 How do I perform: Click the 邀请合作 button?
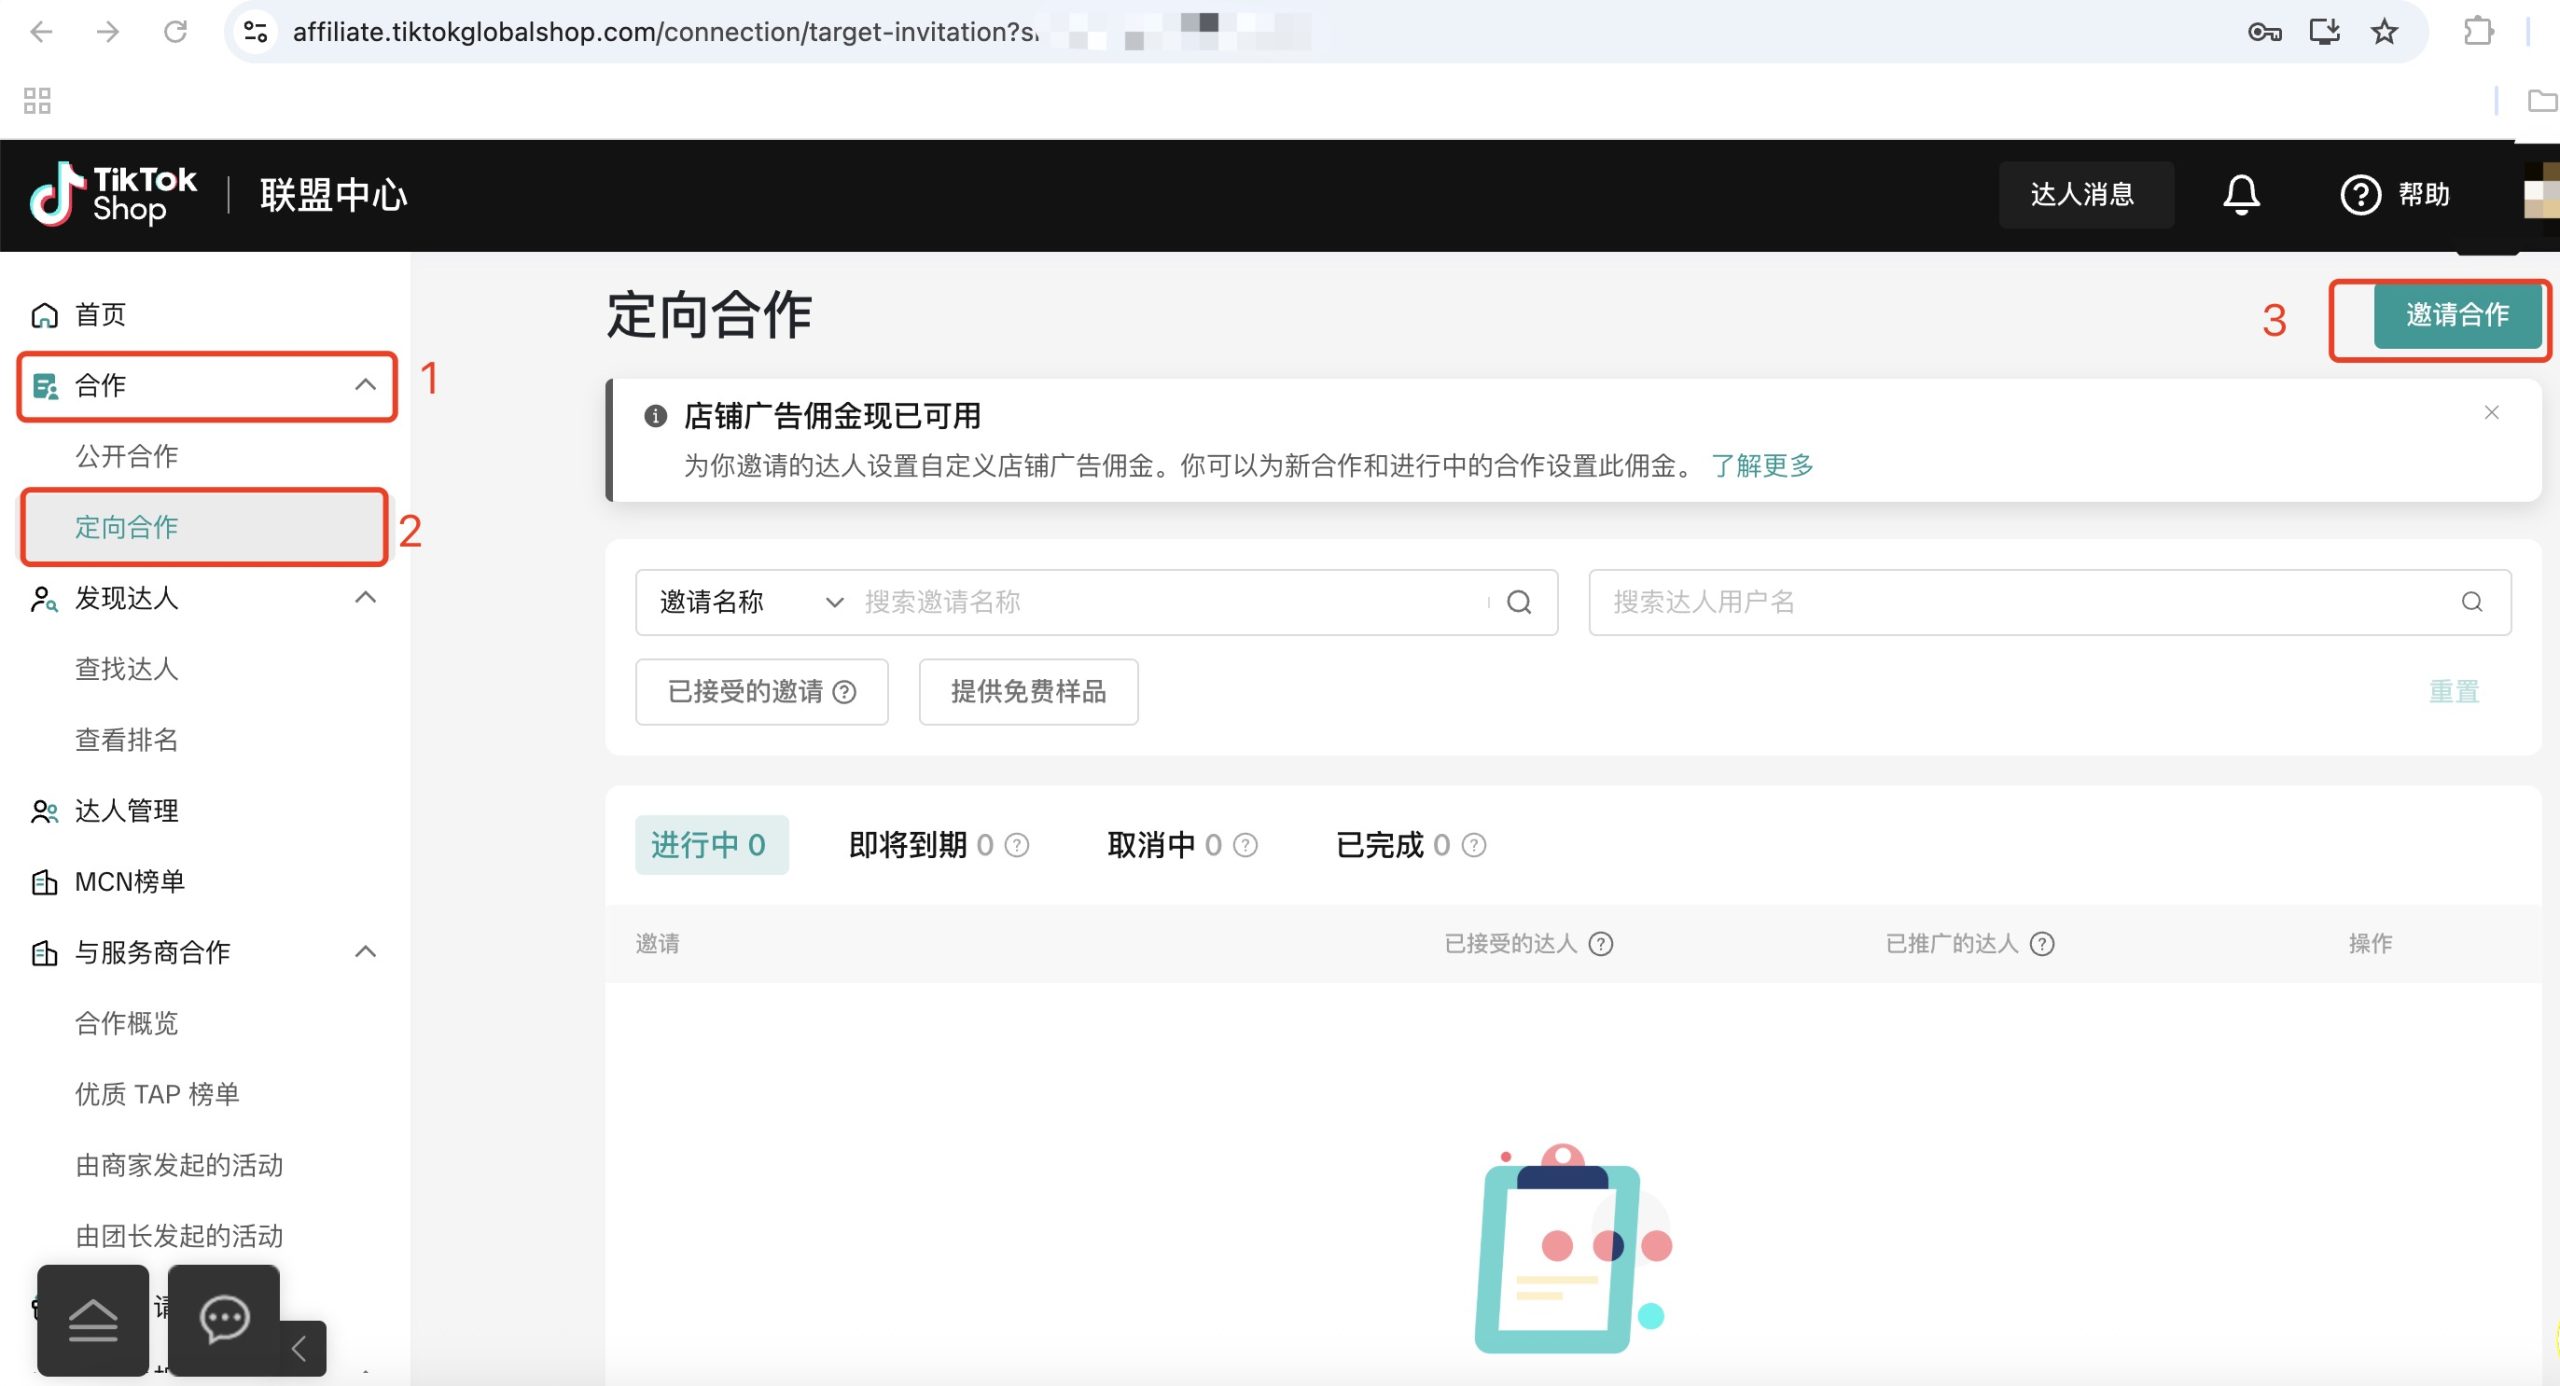click(x=2457, y=316)
